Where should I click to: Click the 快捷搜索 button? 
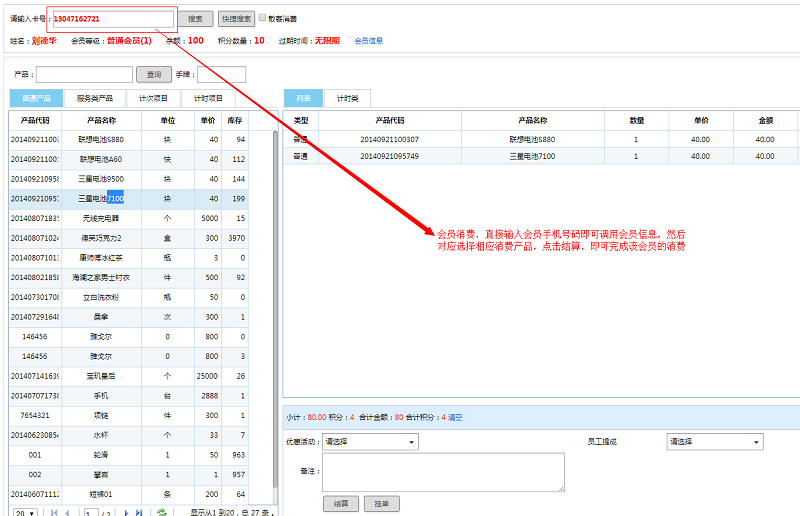click(x=236, y=18)
